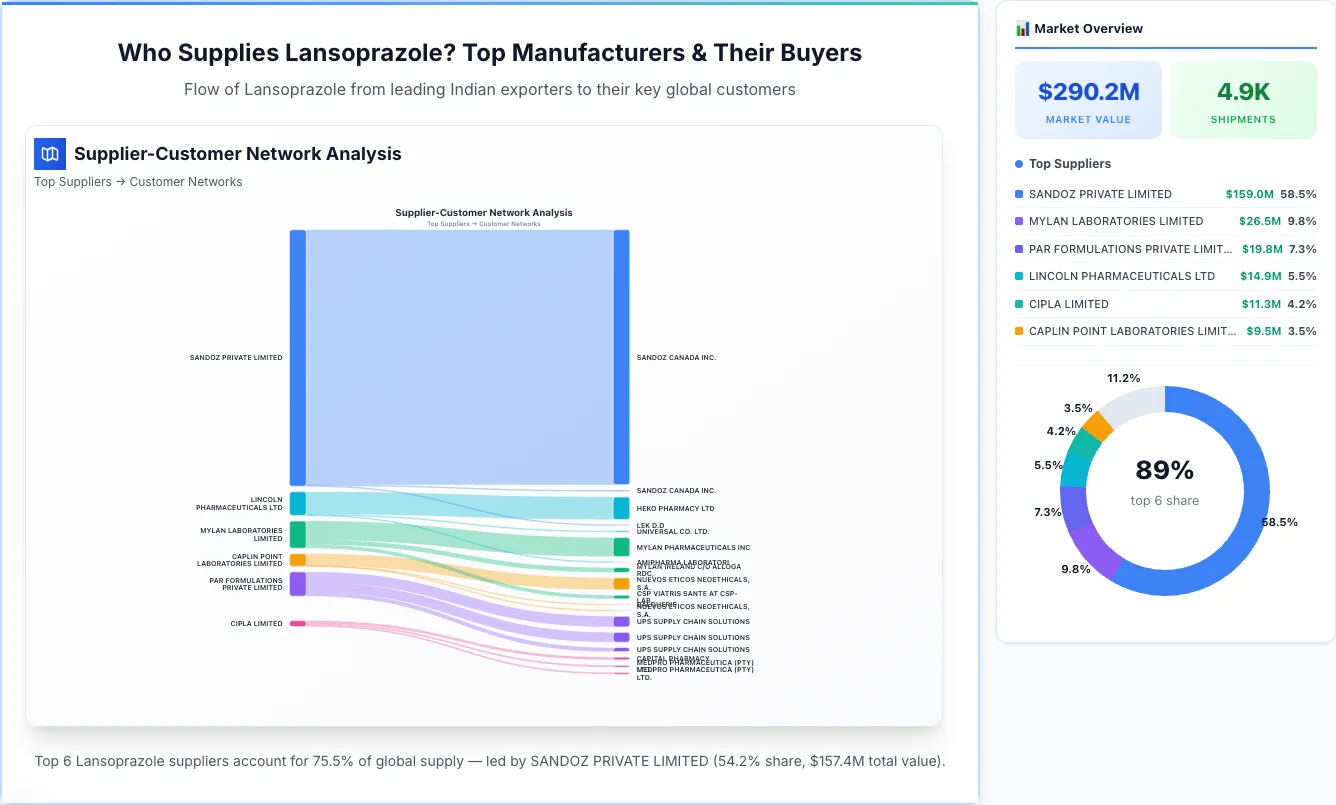Click the 4.9K Shipments card
Screen dimensions: 1336x805
point(1243,99)
